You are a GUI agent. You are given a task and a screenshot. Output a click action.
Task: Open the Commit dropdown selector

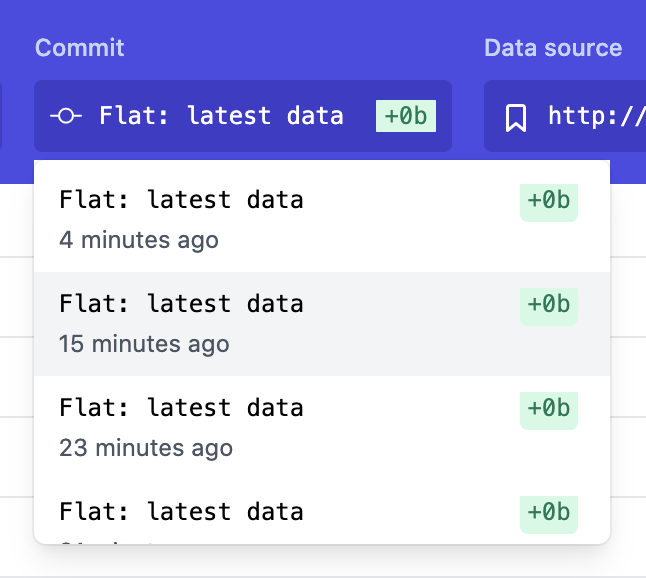(243, 116)
